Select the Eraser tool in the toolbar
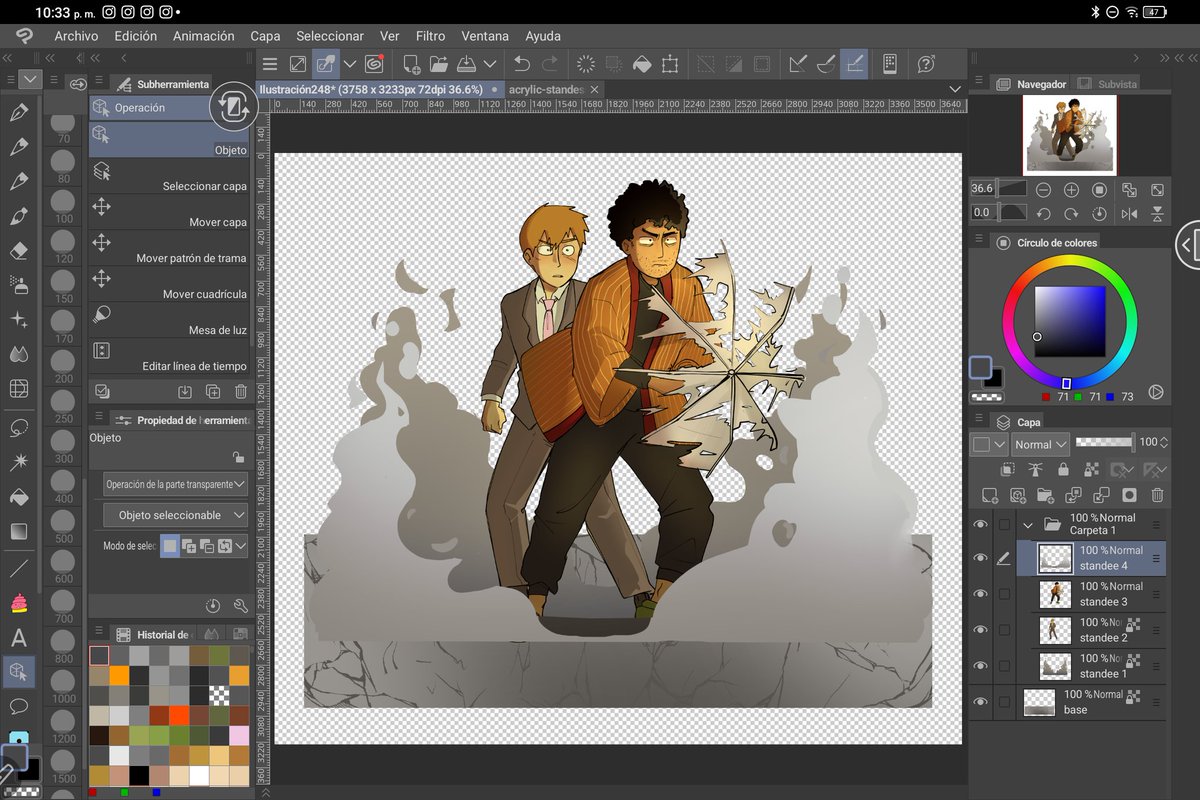1200x800 pixels. pos(19,250)
